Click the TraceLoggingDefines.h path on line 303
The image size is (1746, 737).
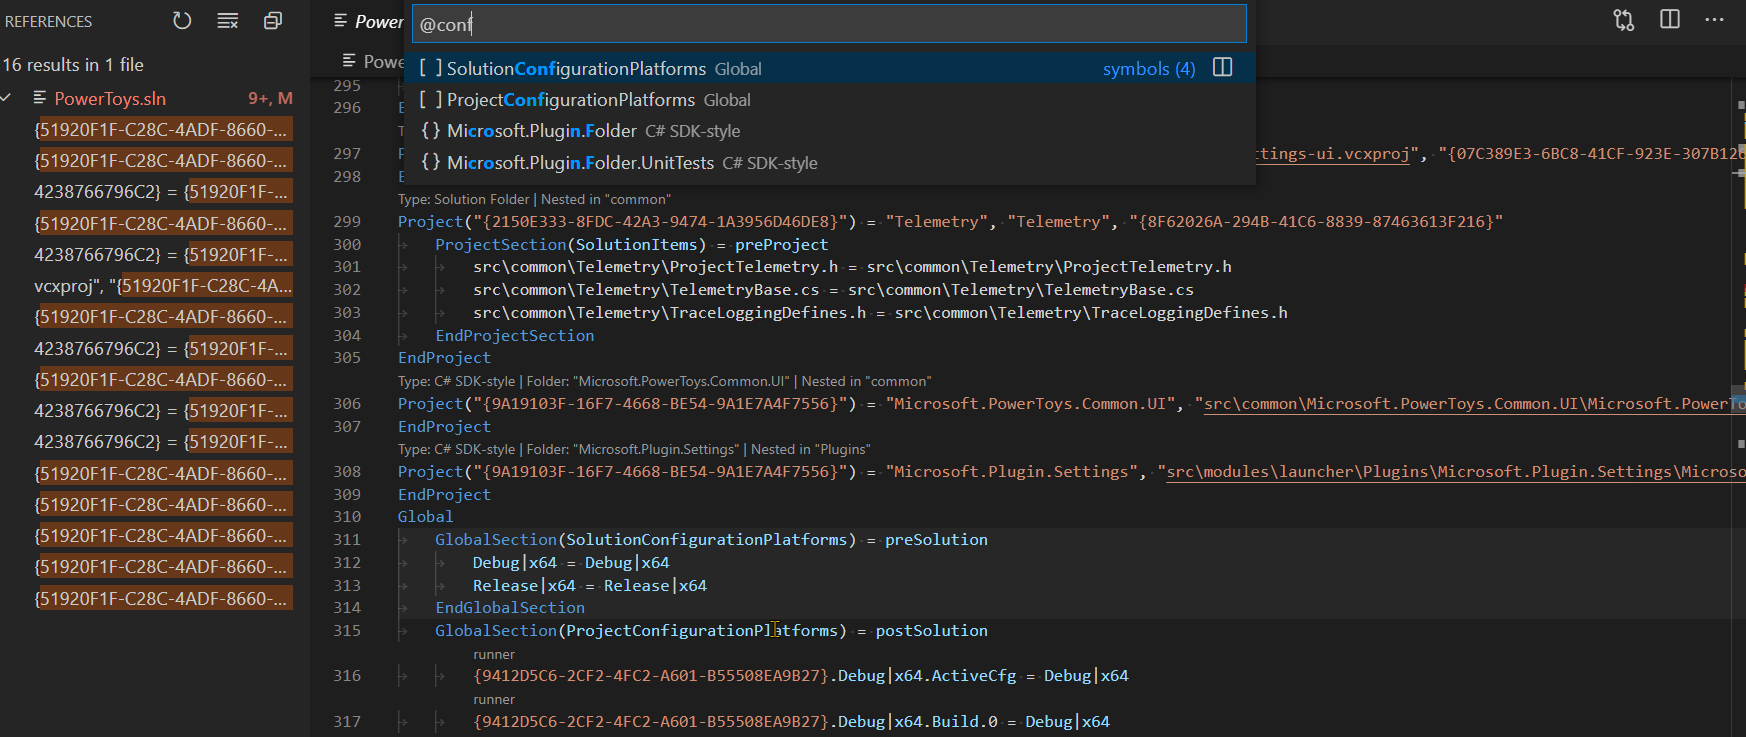[669, 313]
